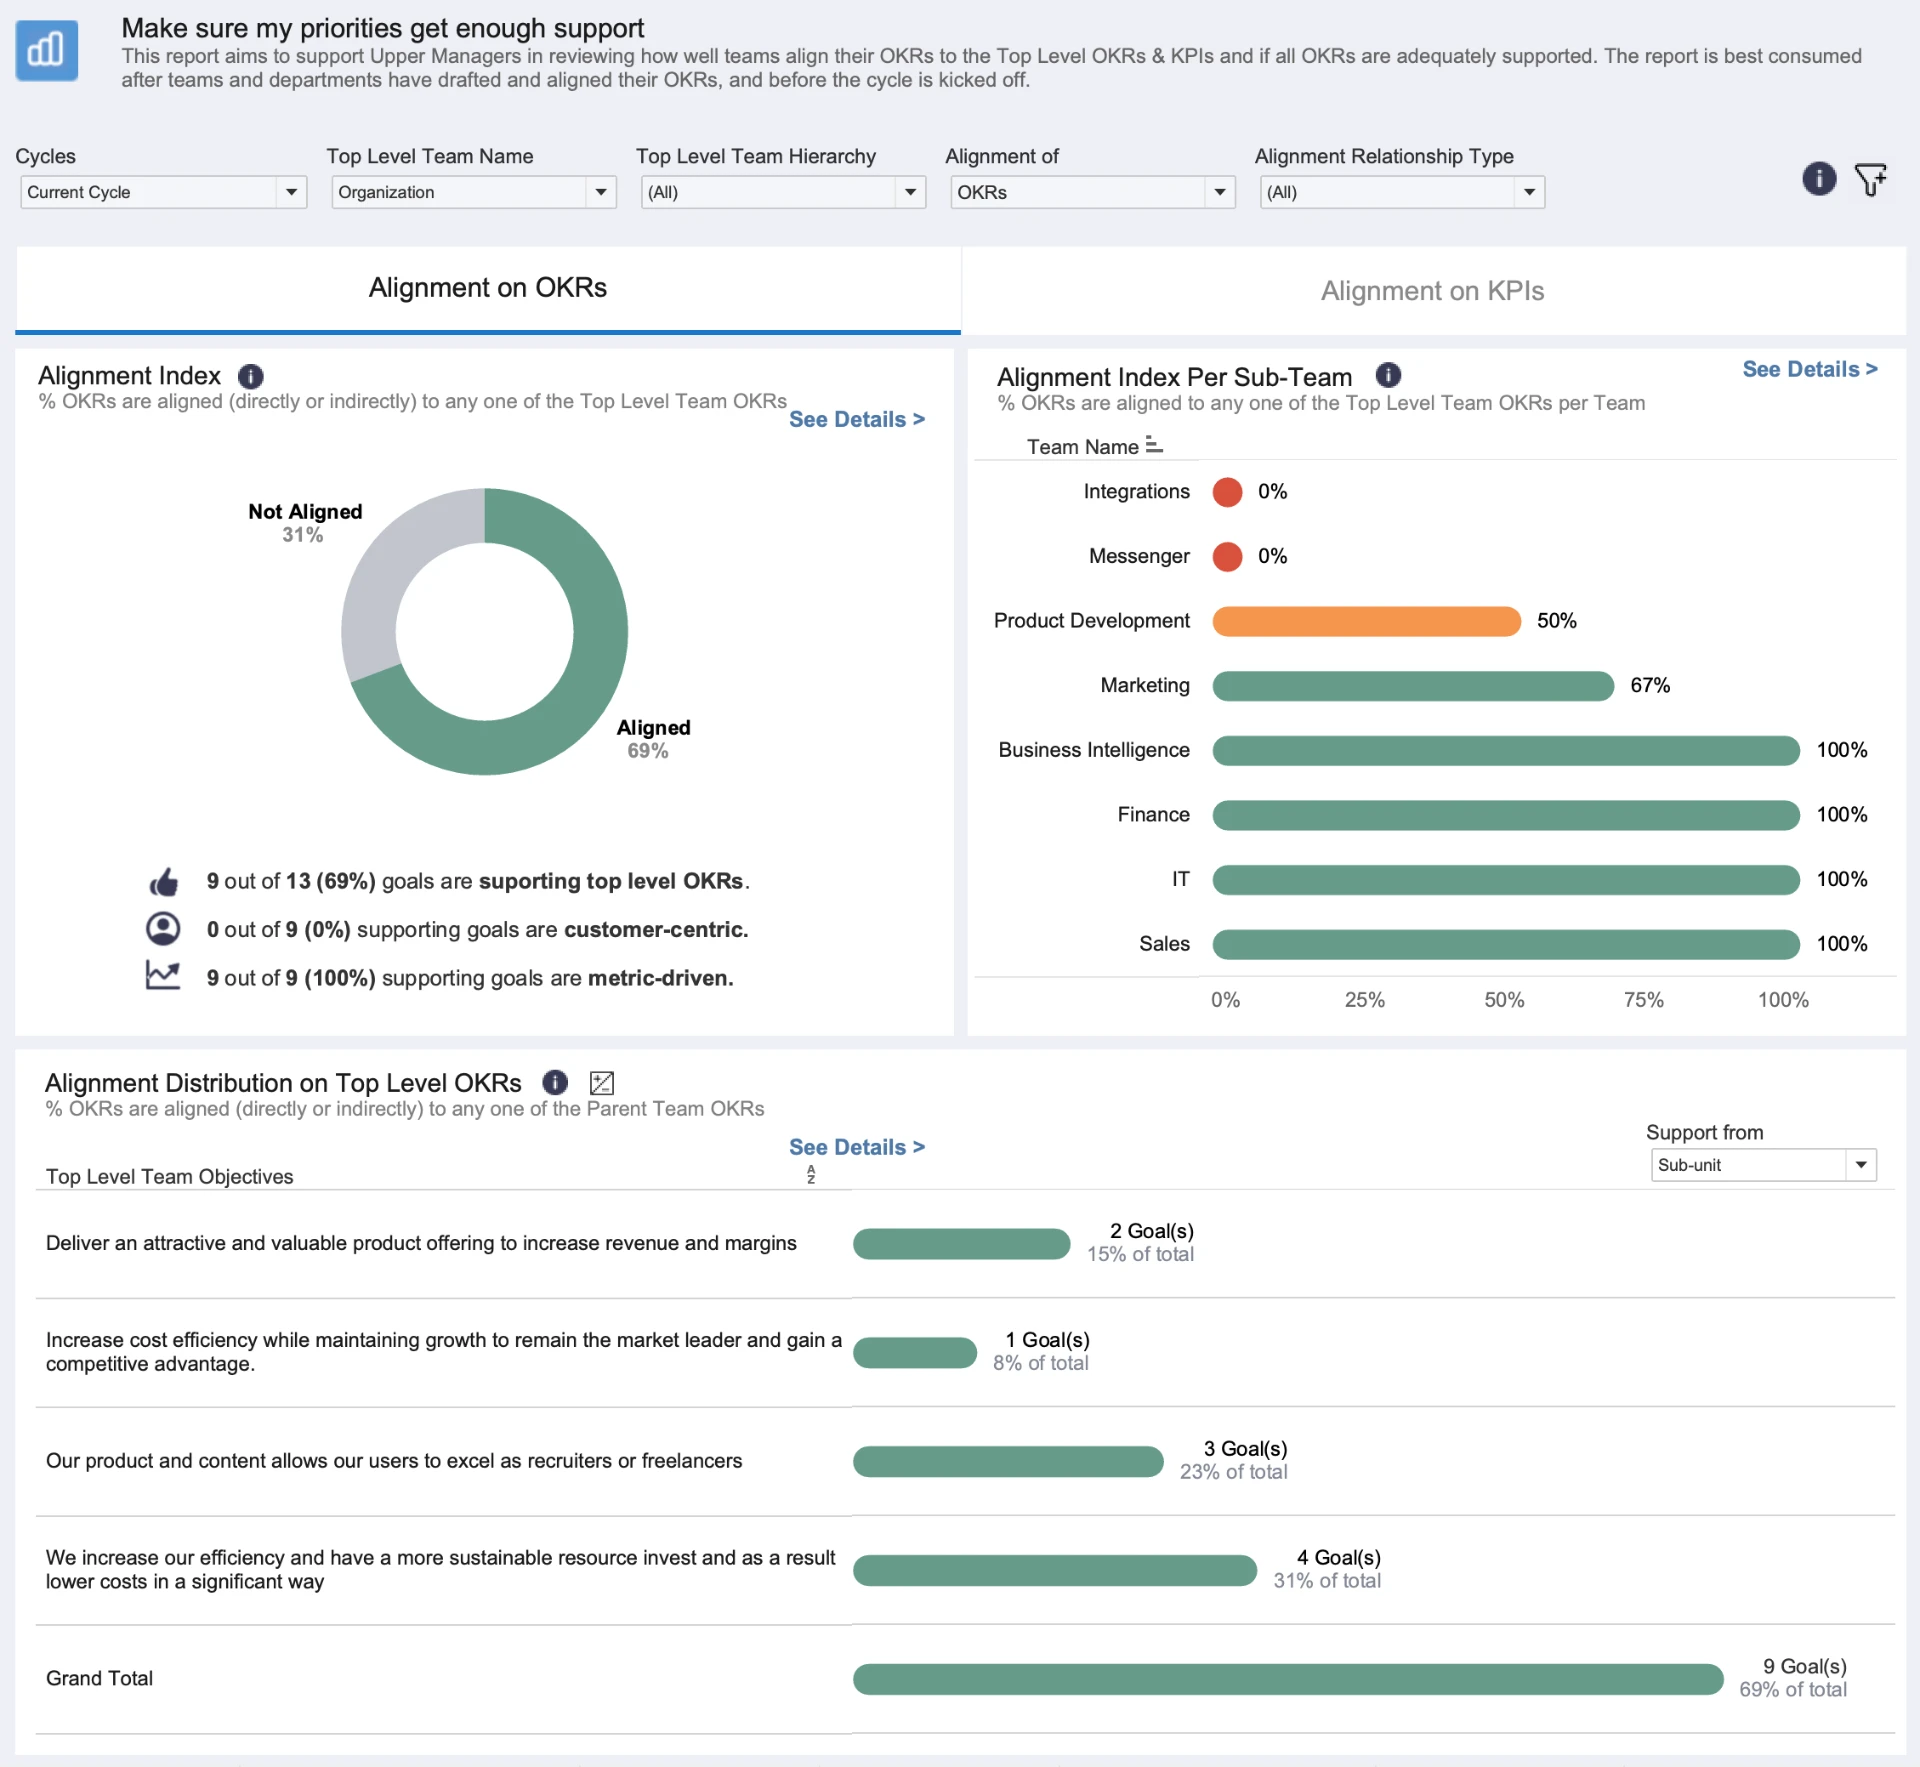Open the Alignment Relationship Type dropdown

1402,192
